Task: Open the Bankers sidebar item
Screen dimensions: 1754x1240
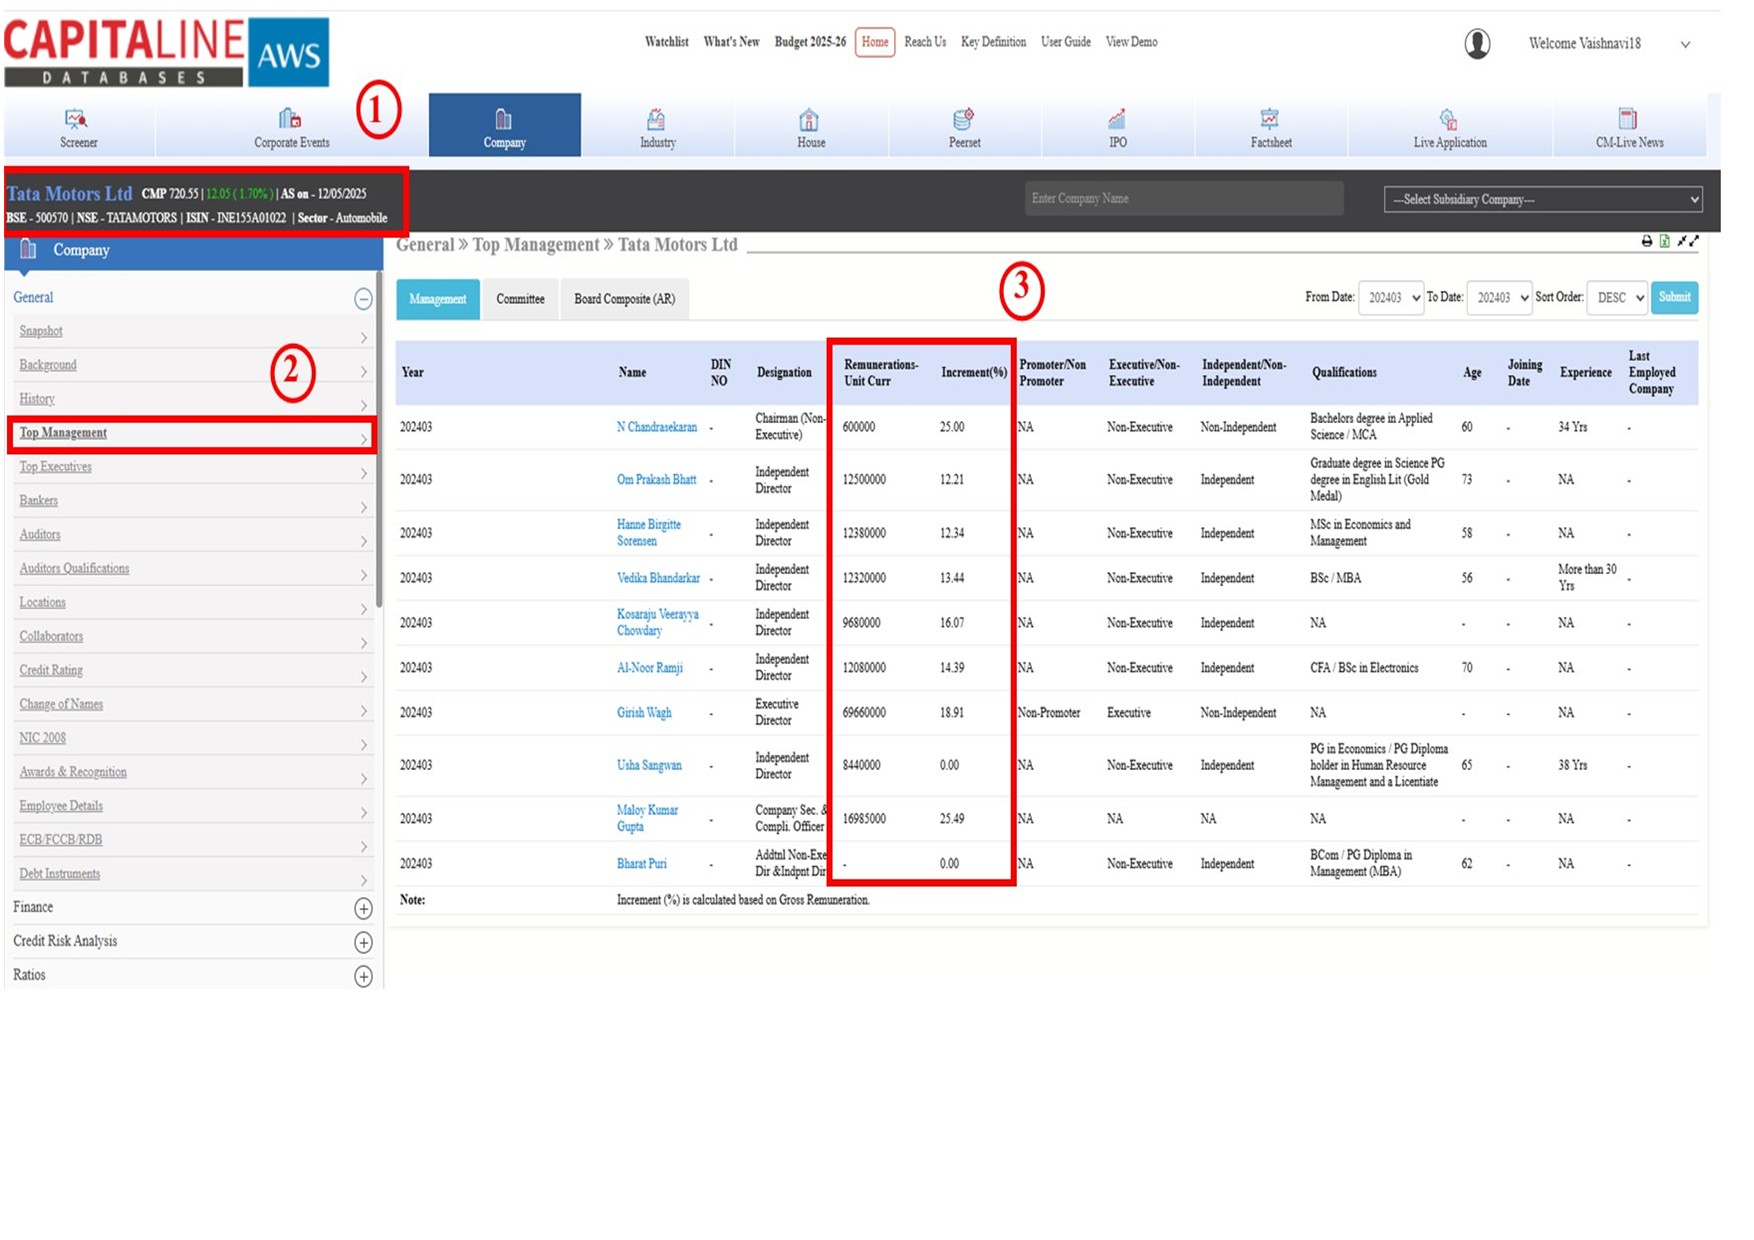Action: coord(38,501)
